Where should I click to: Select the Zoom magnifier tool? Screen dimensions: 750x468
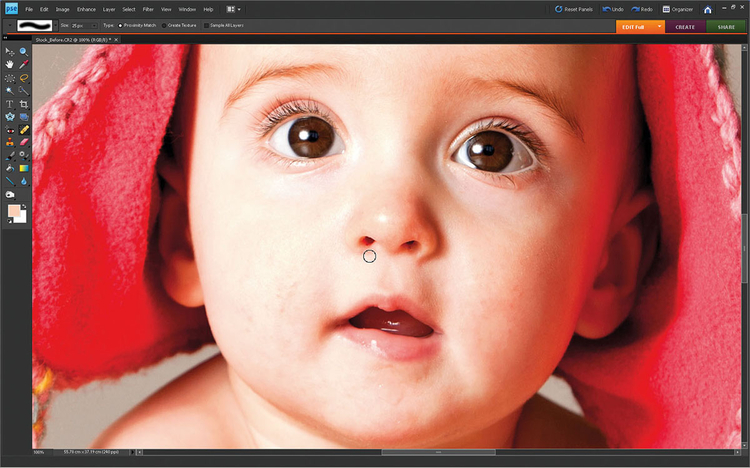pos(23,52)
